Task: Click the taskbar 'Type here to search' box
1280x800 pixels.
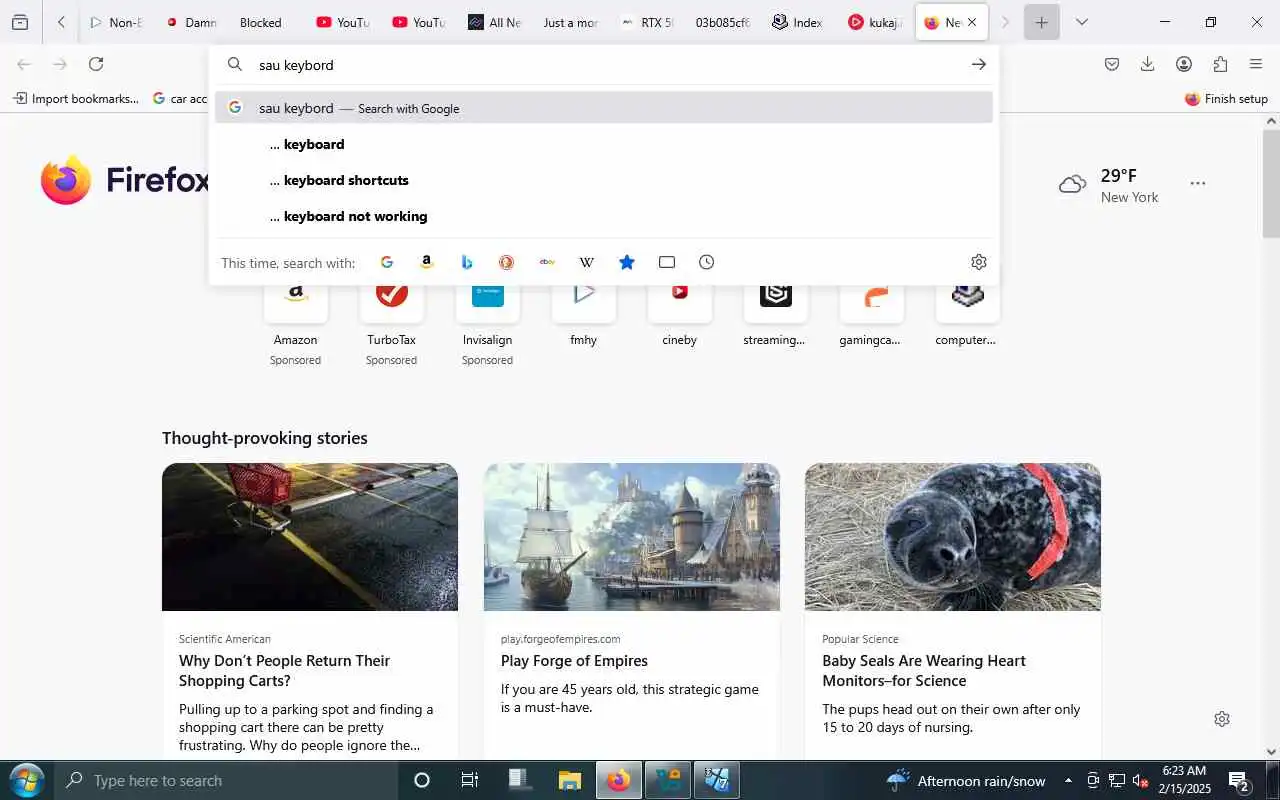Action: coord(226,781)
